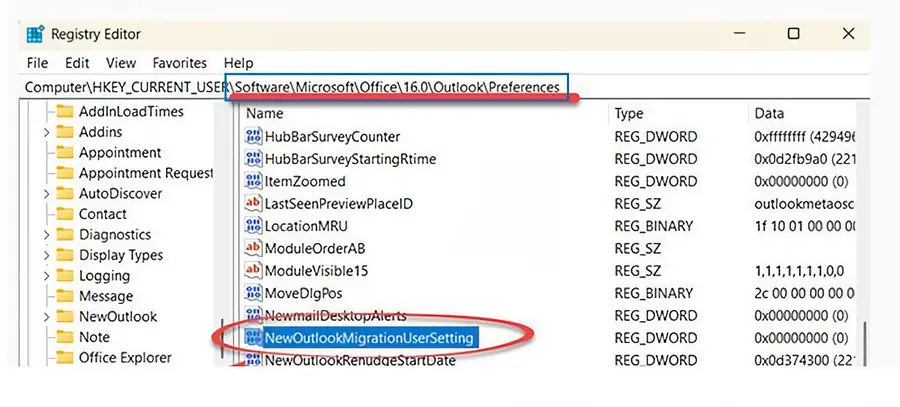This screenshot has height=407, width=900.
Task: Expand the NewOutlook tree node
Action: point(46,317)
